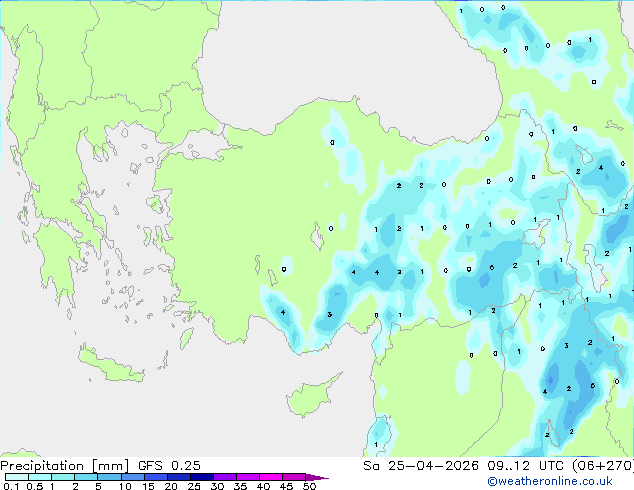Click the 10–15 mm blue legend swatch
The width and height of the screenshot is (634, 490).
(x=132, y=477)
